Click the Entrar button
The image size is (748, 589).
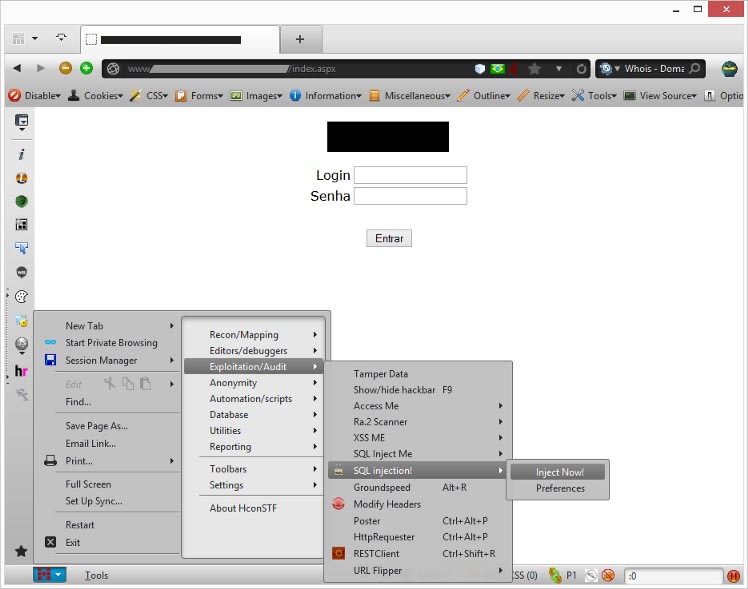click(x=389, y=238)
